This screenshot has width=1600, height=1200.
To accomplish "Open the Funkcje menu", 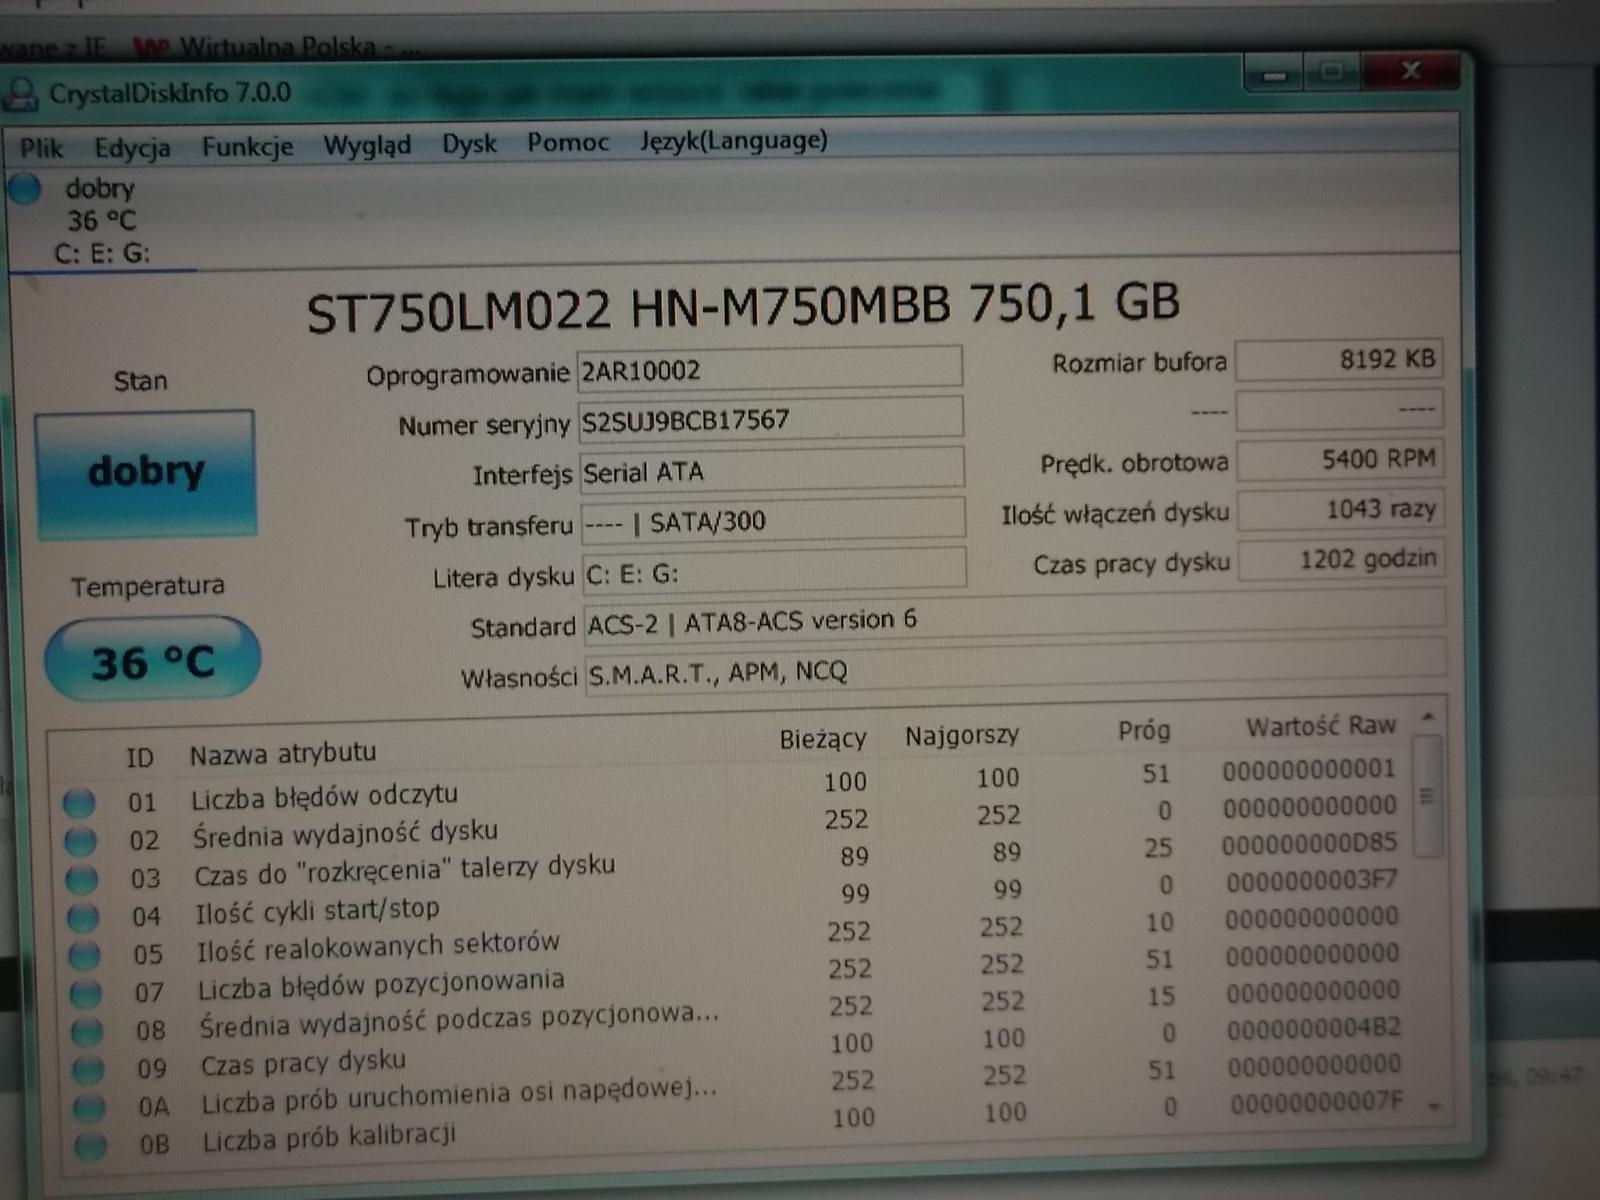I will tap(247, 147).
